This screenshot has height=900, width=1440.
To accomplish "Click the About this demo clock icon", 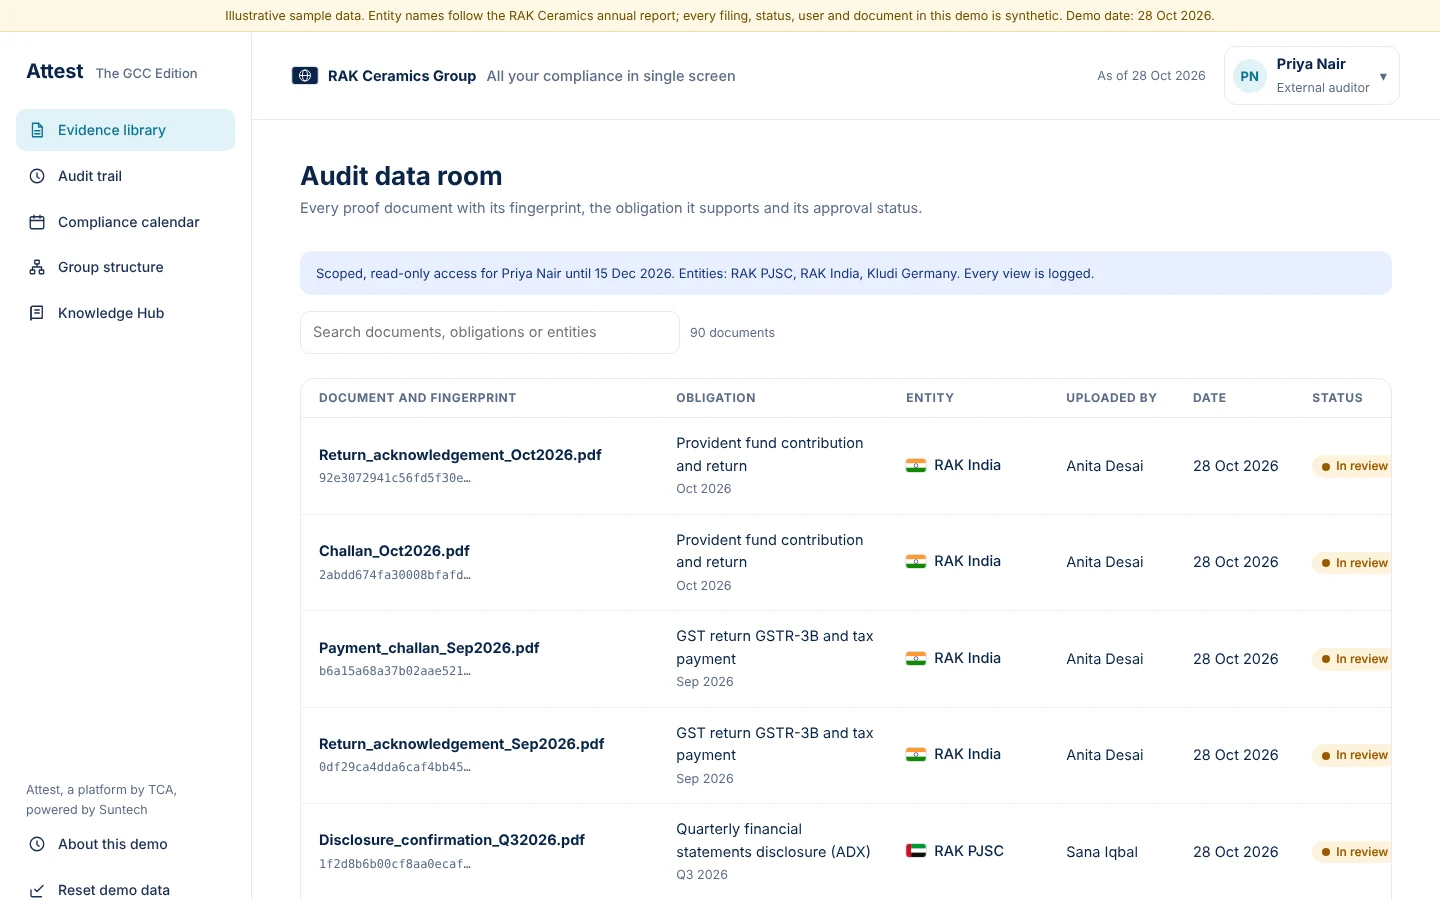I will point(37,844).
